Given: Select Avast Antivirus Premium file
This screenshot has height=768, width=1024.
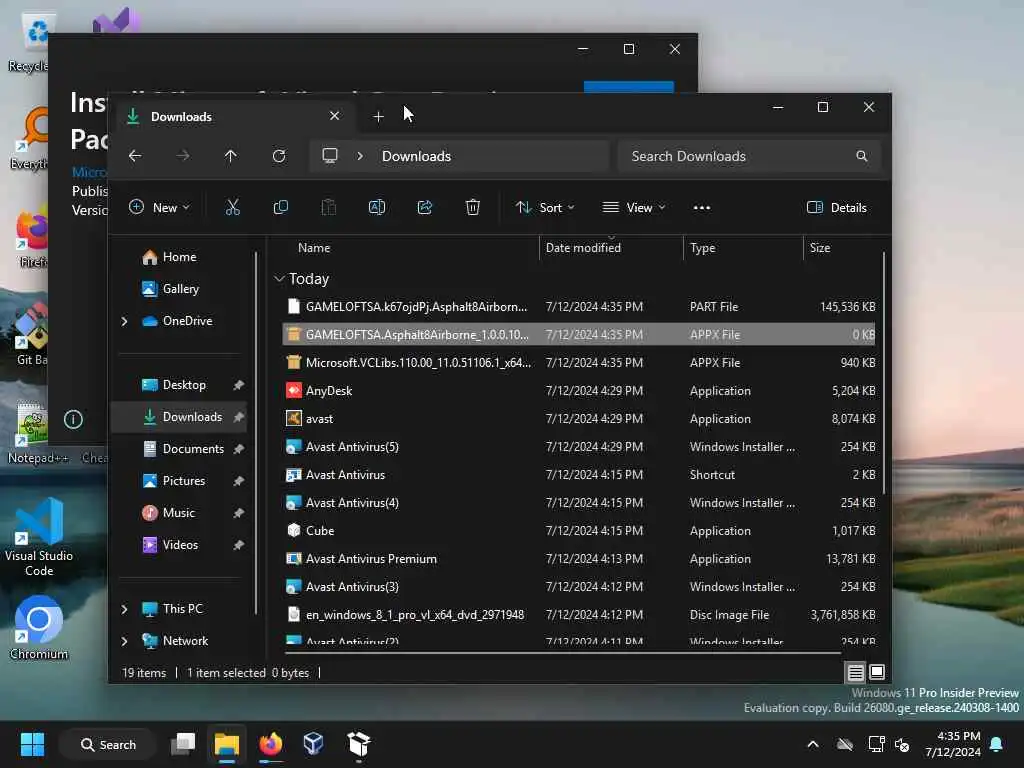Looking at the screenshot, I should [579, 559].
